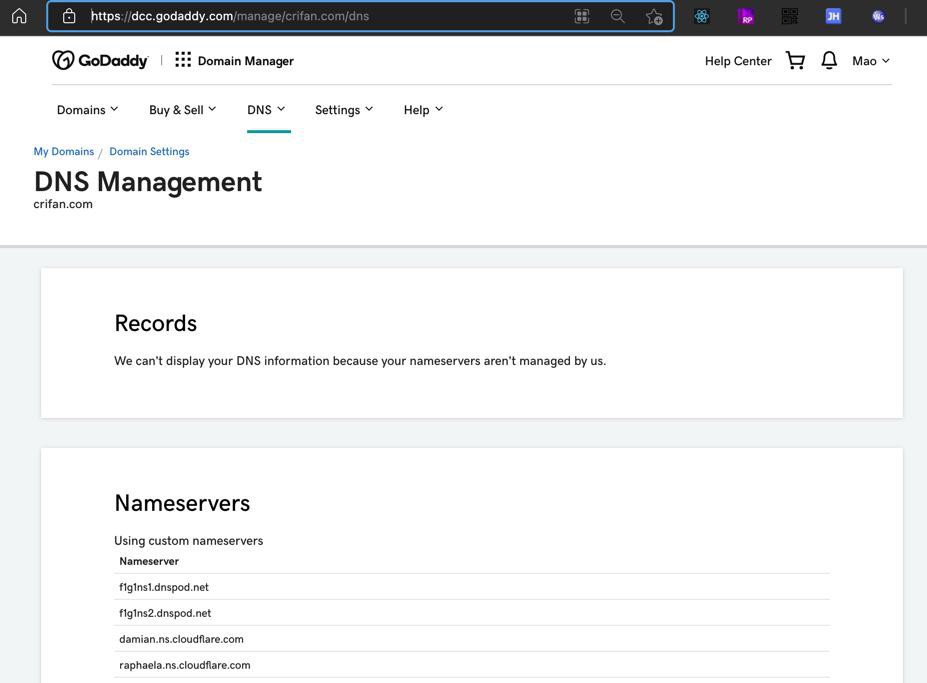Expand the Help menu

(423, 110)
